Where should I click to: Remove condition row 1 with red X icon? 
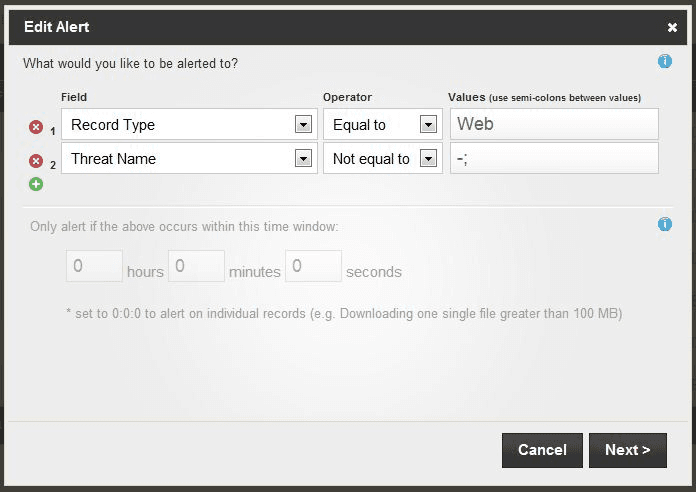coord(36,127)
